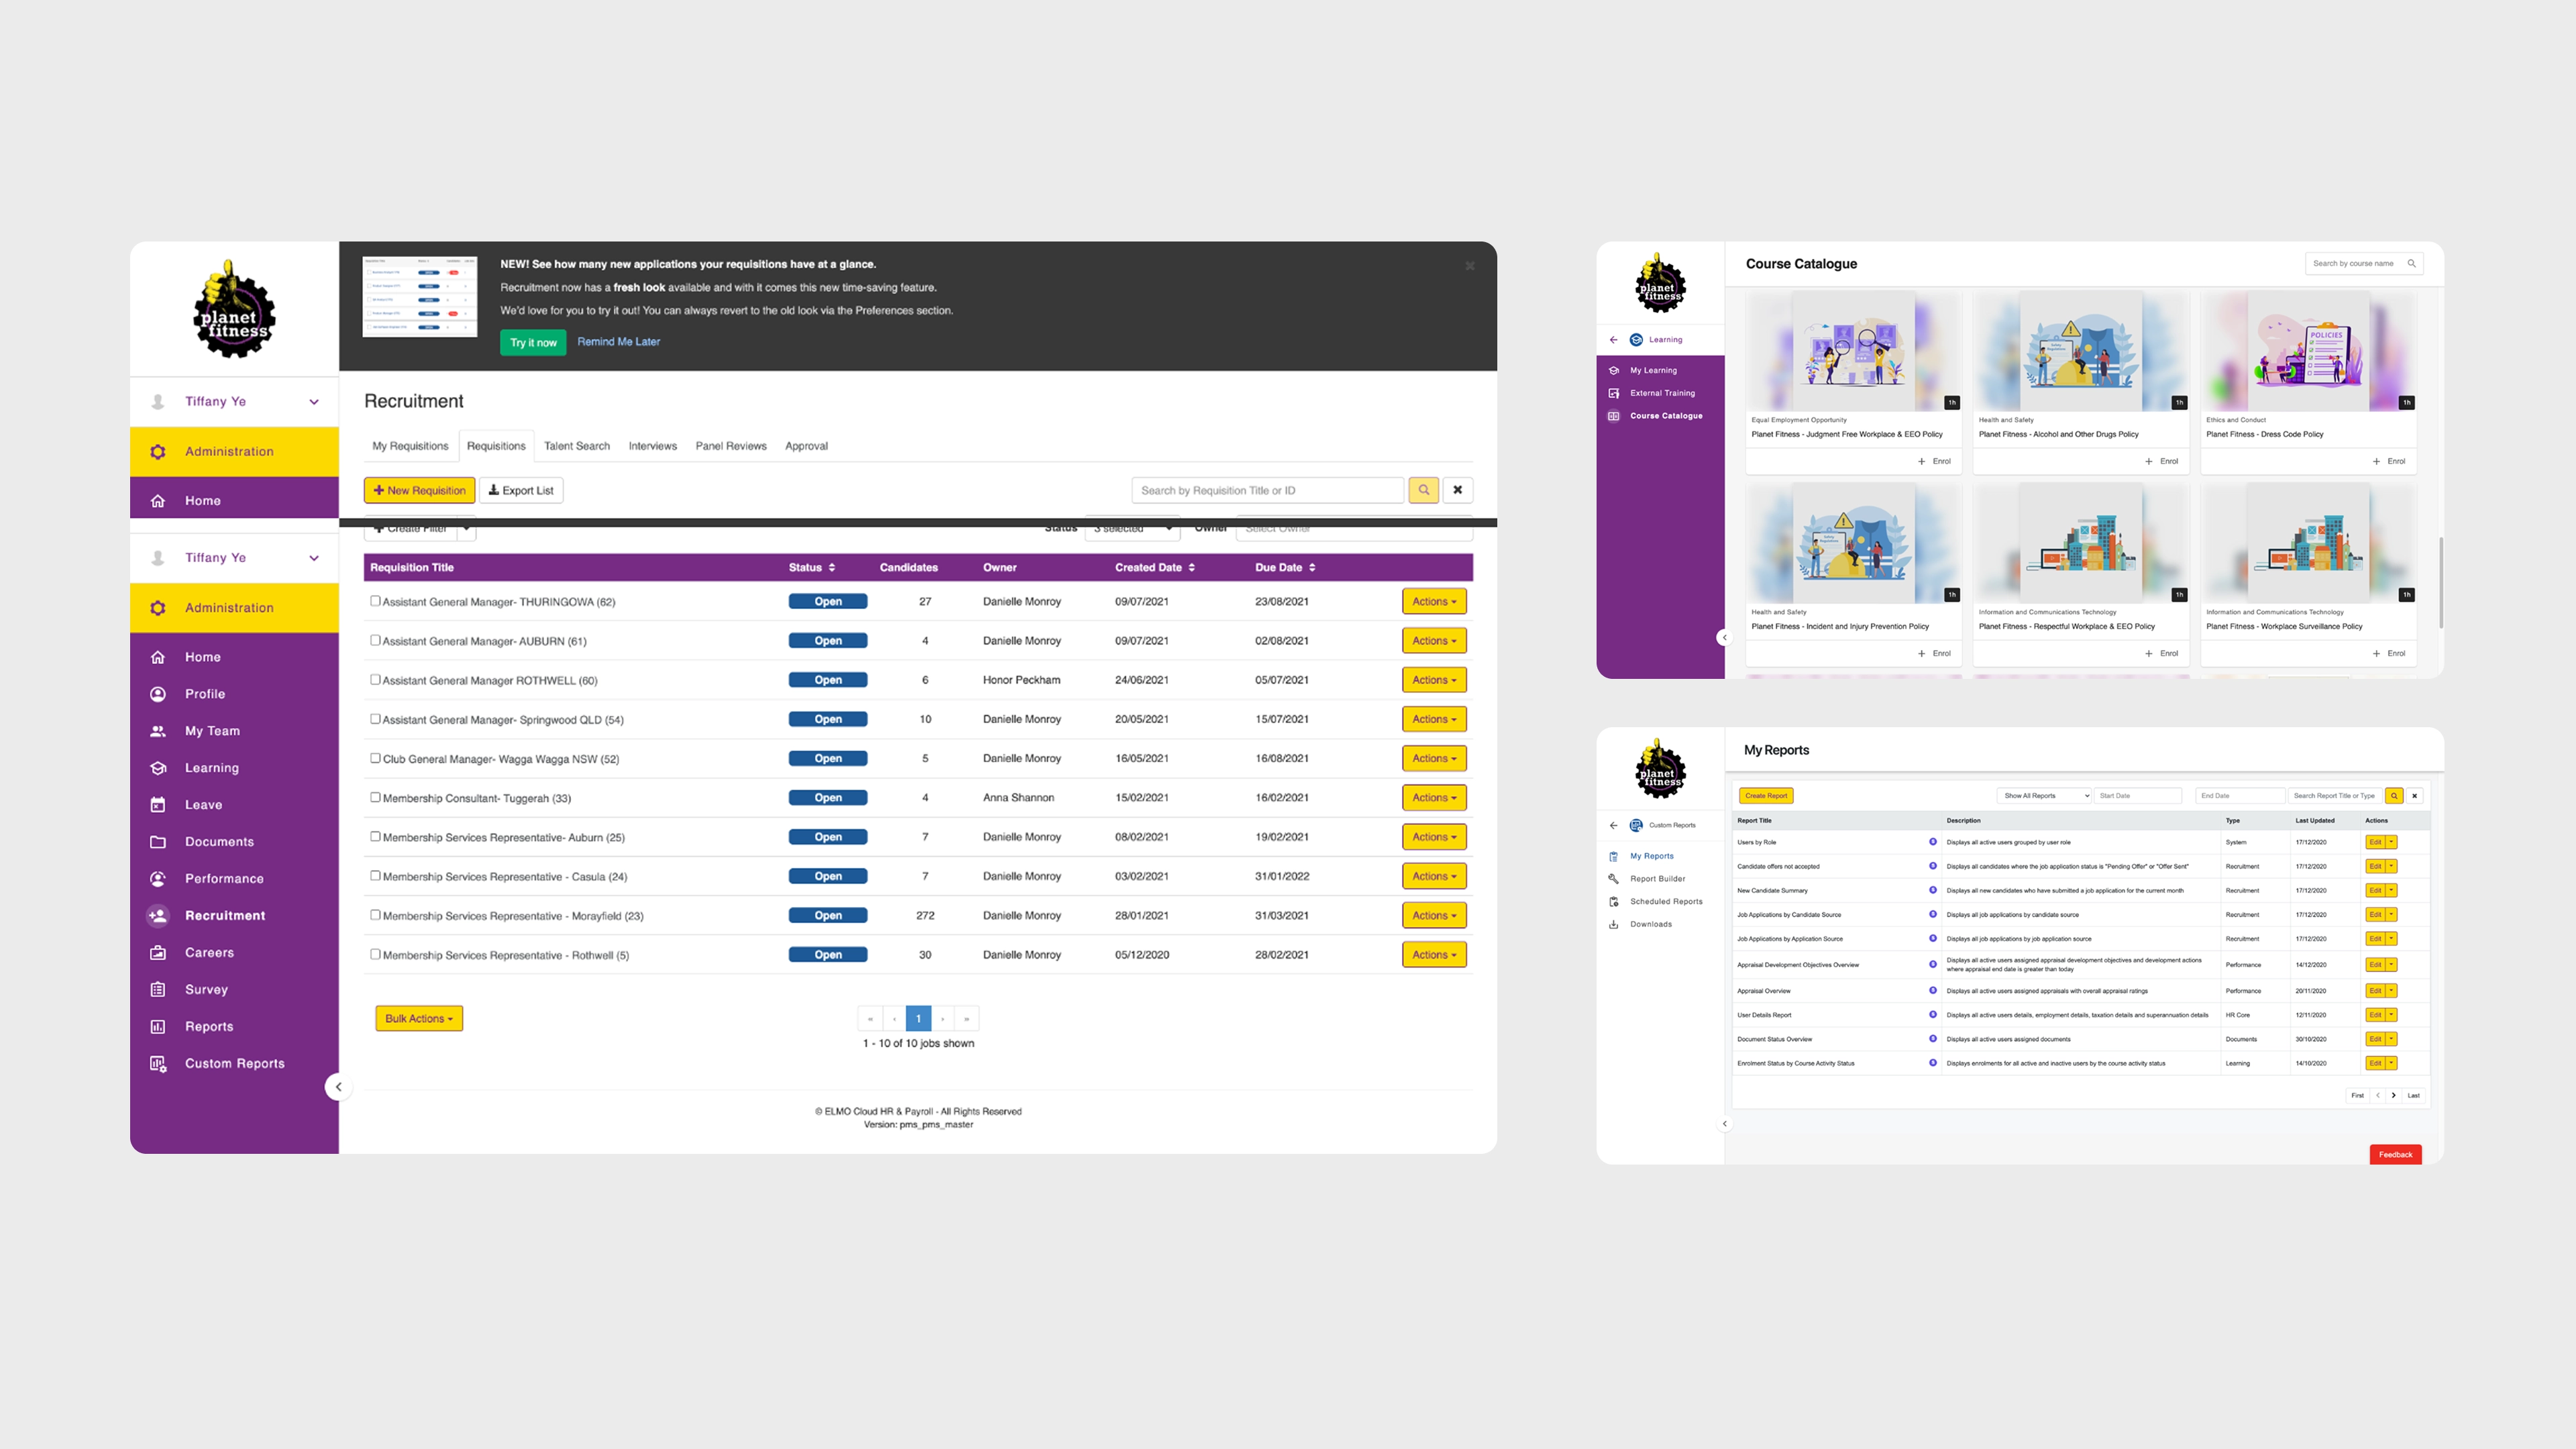
Task: Switch to the Approval tab
Action: pos(806,446)
